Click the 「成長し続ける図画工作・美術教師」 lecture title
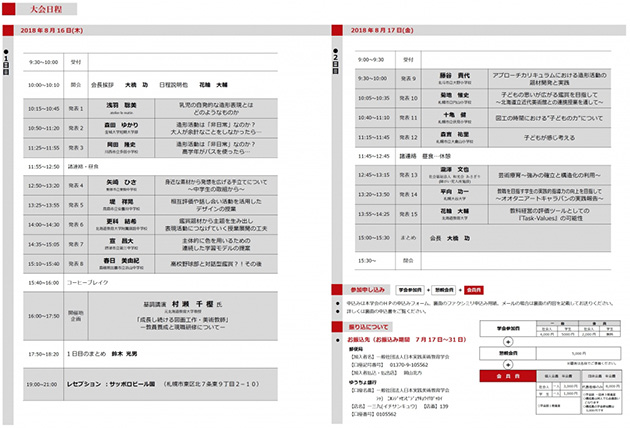 click(183, 320)
